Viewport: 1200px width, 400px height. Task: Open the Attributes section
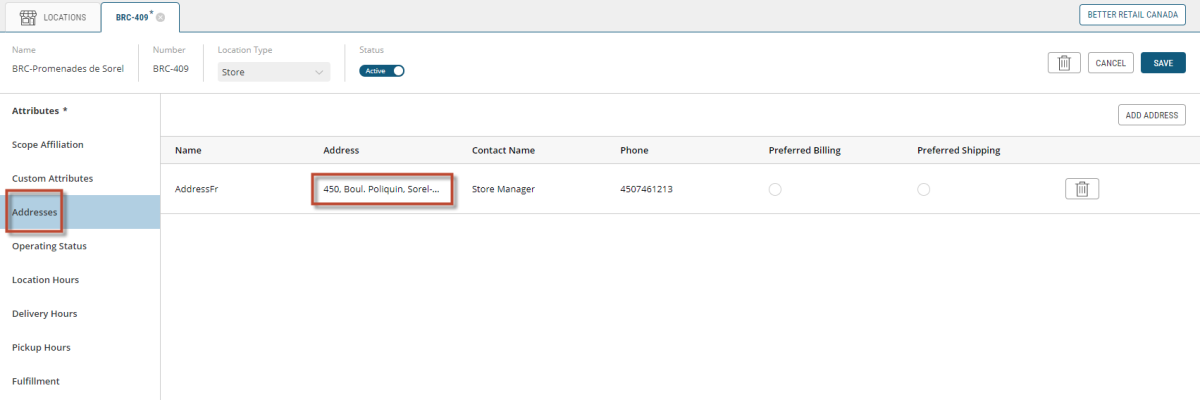pos(39,111)
